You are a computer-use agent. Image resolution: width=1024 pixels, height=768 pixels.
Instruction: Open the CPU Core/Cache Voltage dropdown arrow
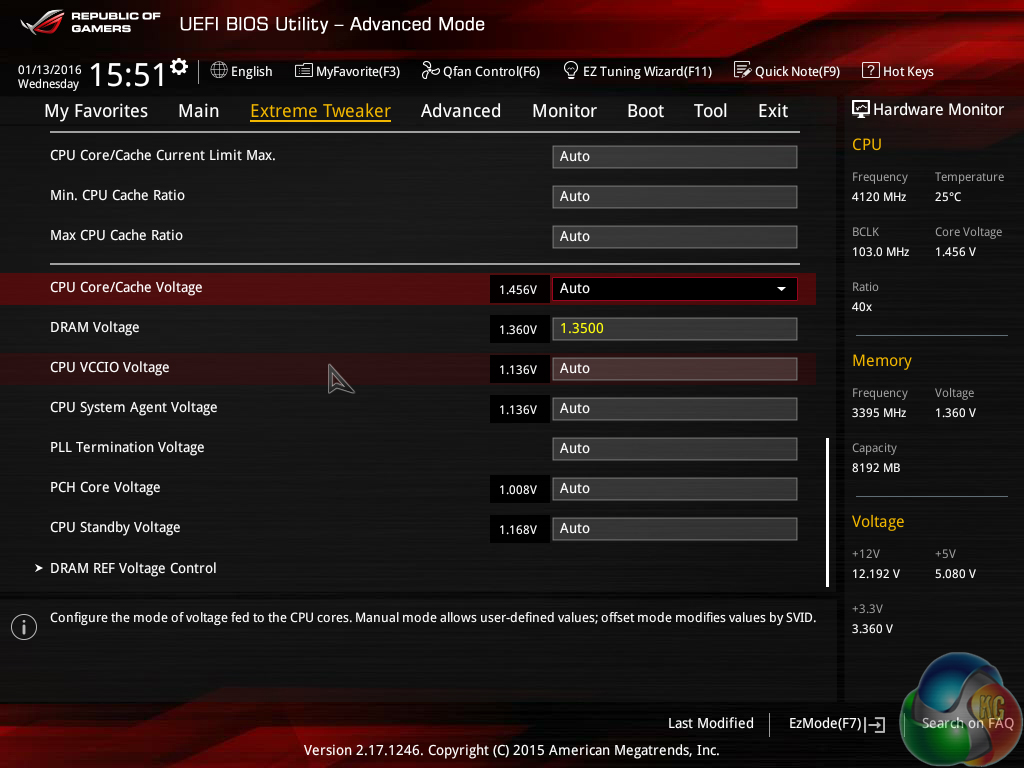(x=781, y=289)
